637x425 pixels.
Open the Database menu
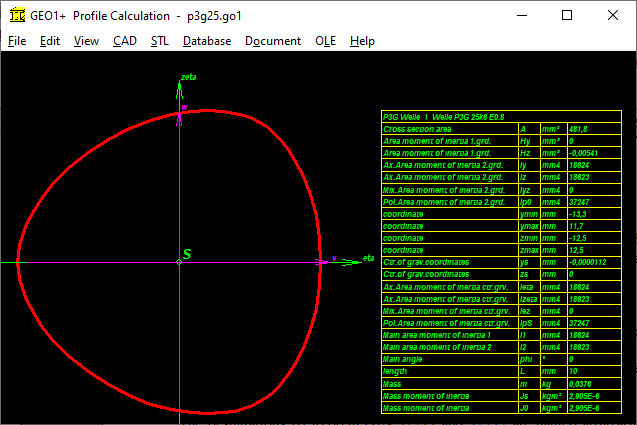(207, 41)
